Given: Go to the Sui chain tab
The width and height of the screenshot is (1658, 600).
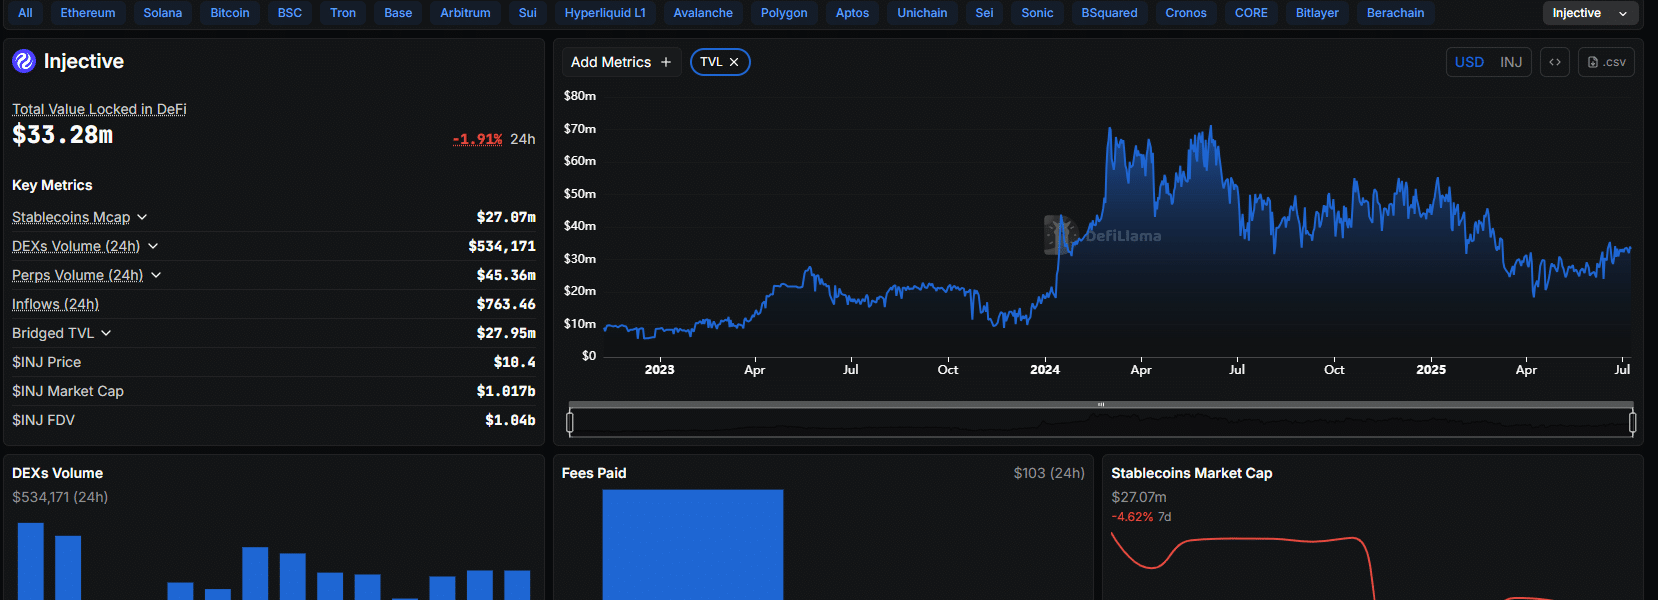Looking at the screenshot, I should point(528,13).
